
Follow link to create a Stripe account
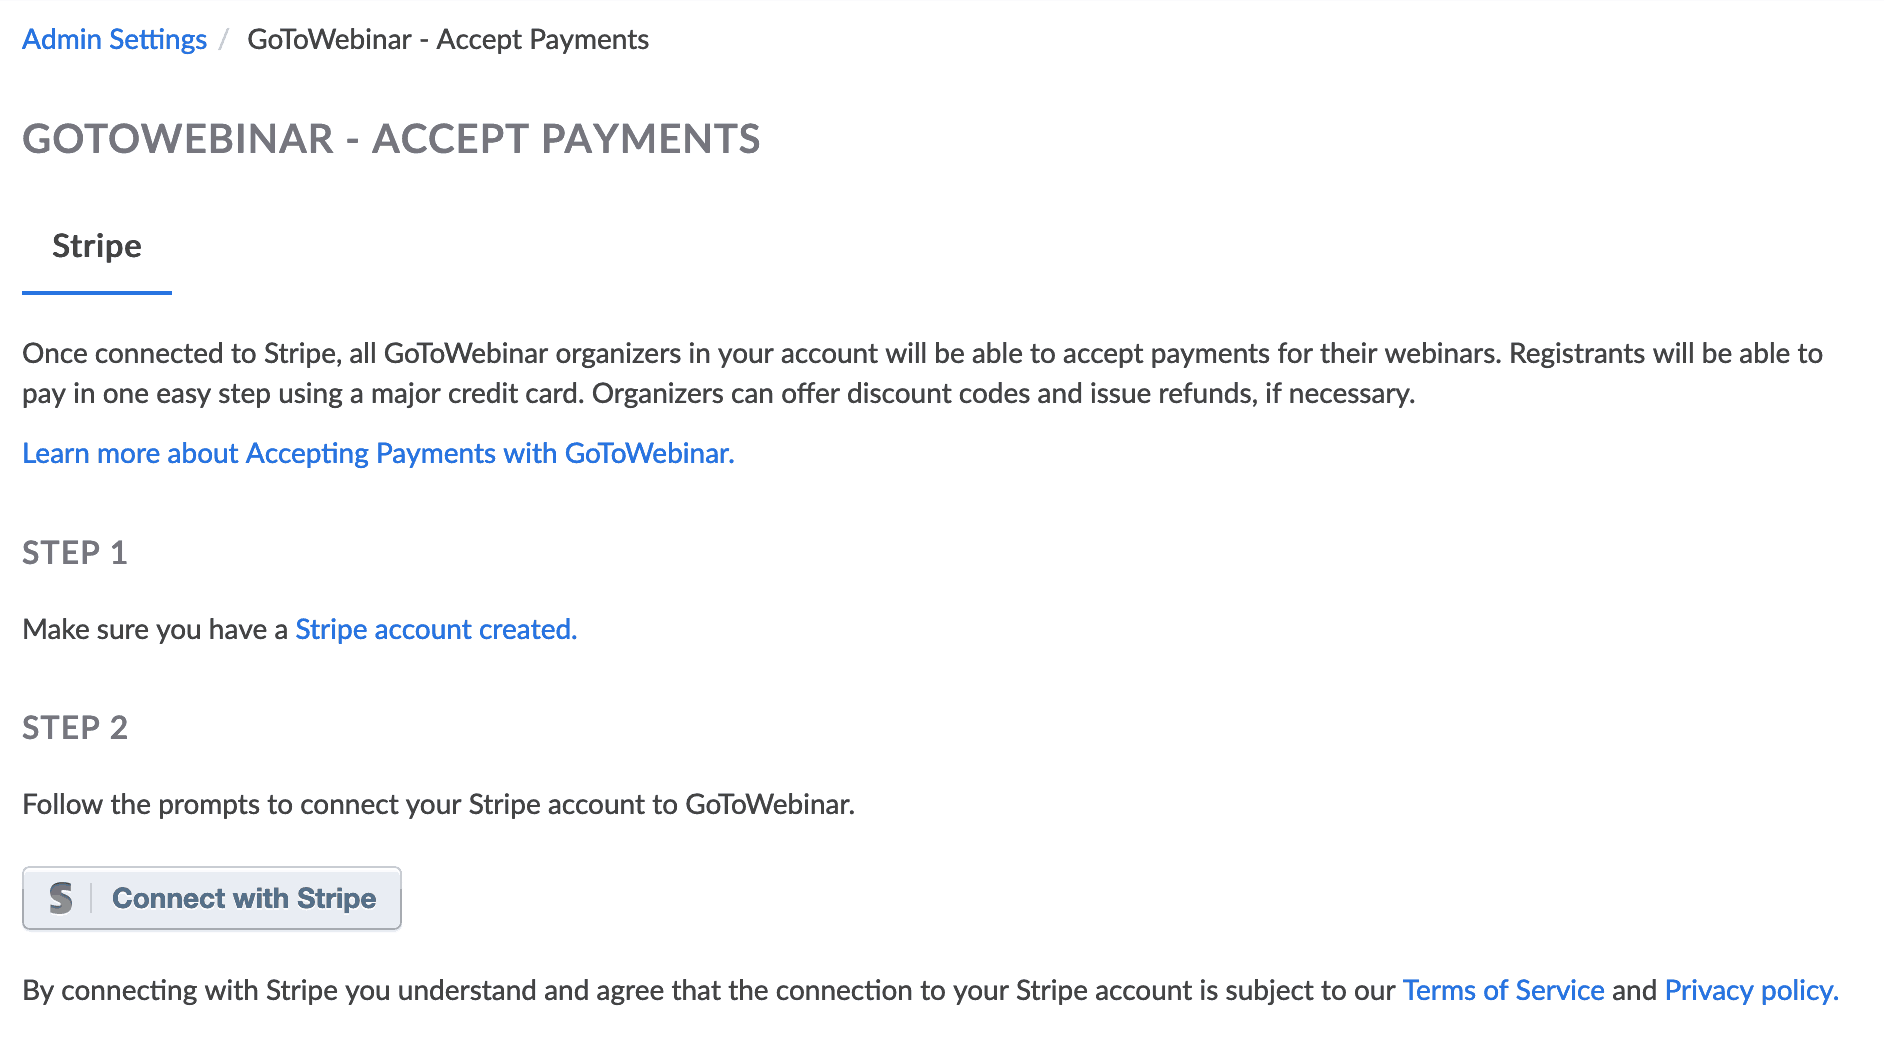tap(434, 629)
